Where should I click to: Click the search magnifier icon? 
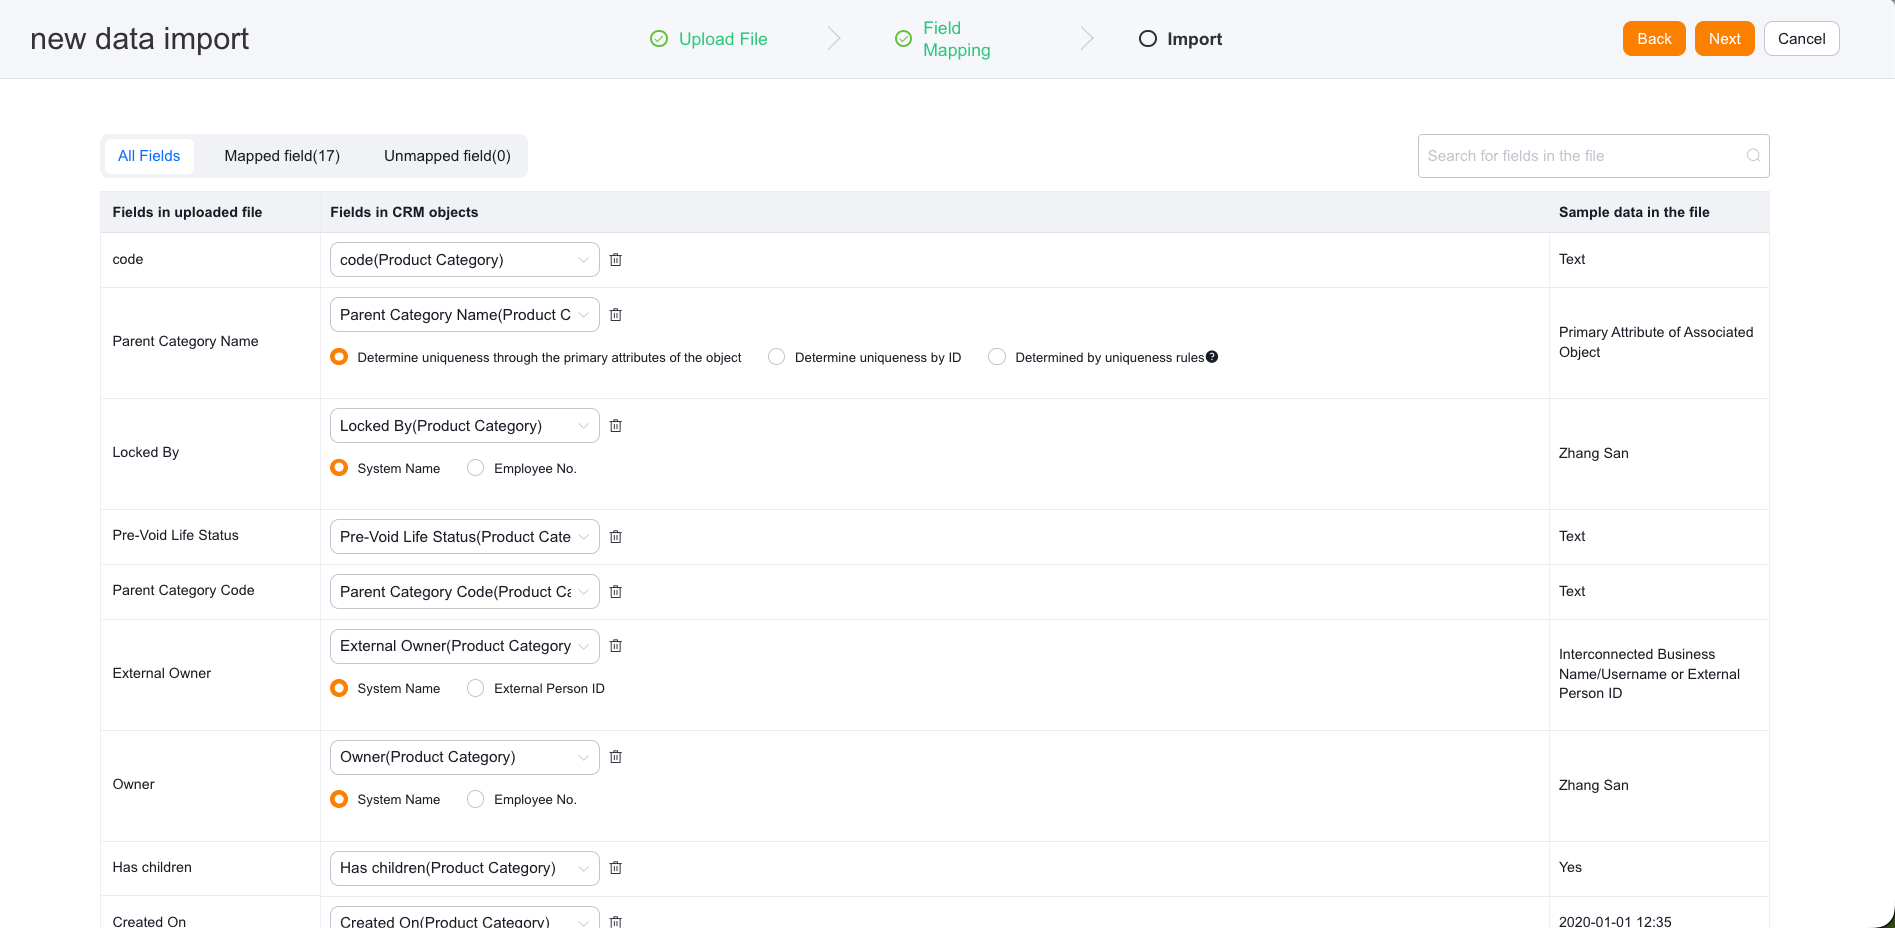point(1753,156)
